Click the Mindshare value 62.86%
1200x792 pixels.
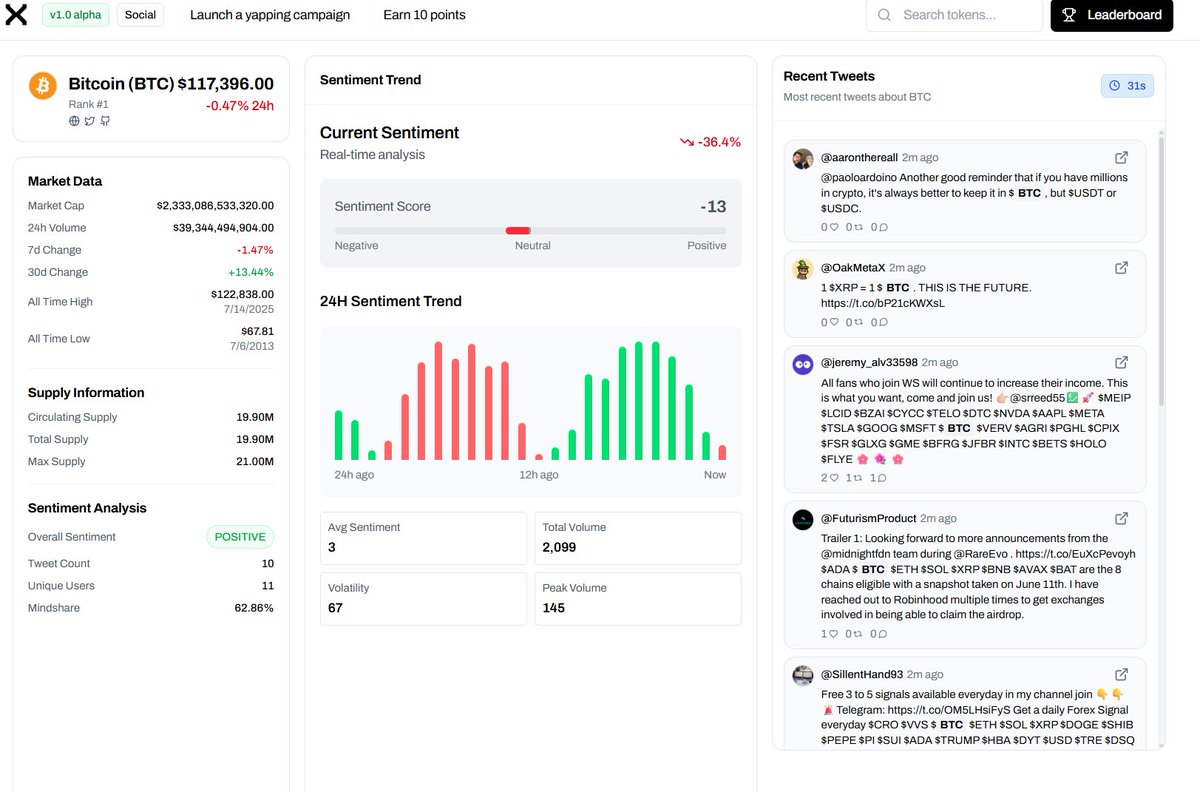click(x=254, y=608)
